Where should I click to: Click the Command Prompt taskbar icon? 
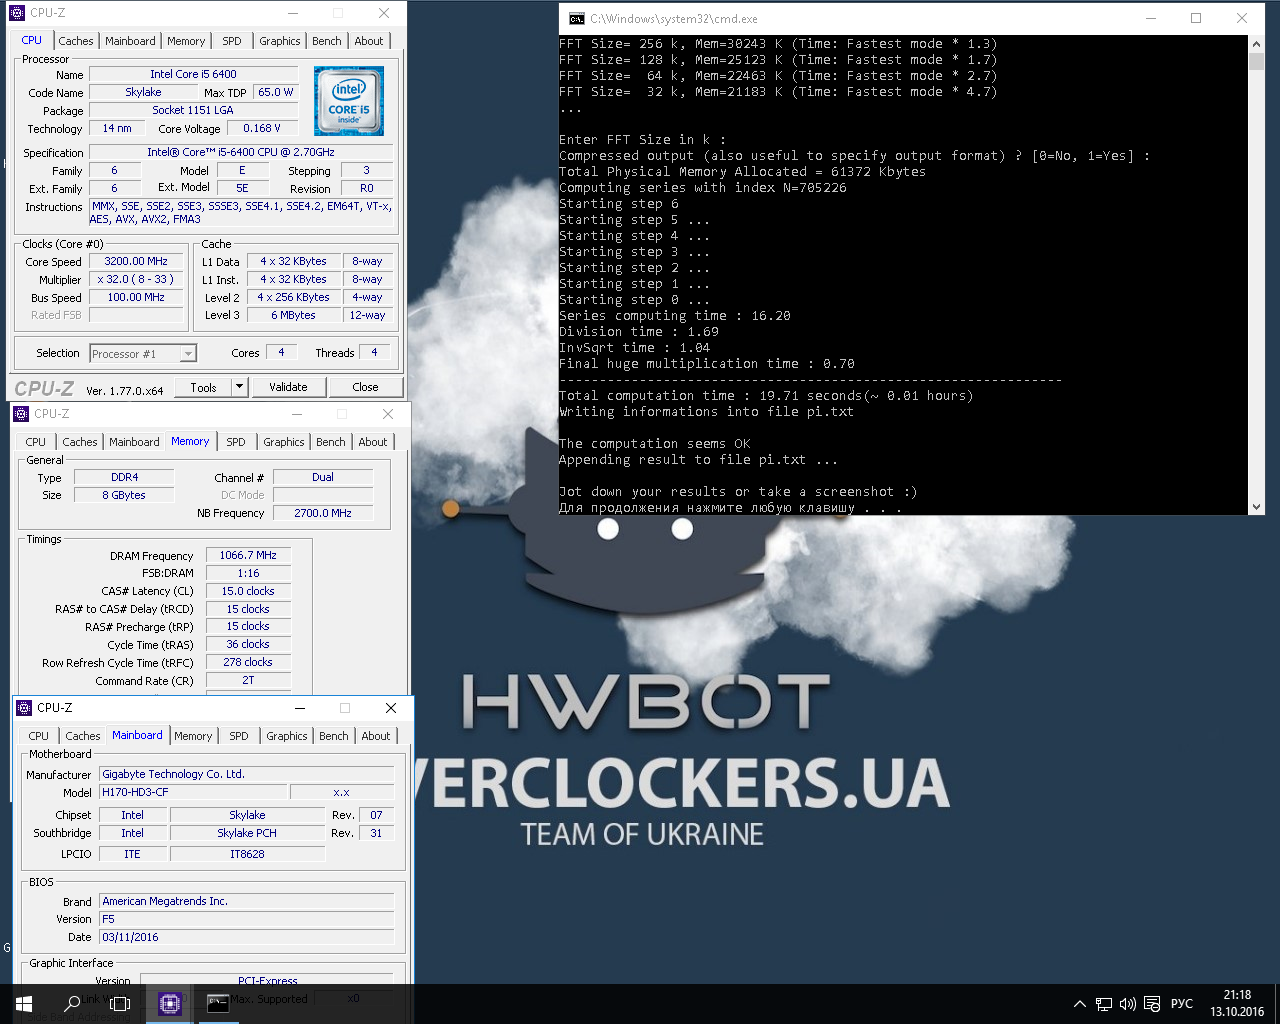[x=217, y=1003]
